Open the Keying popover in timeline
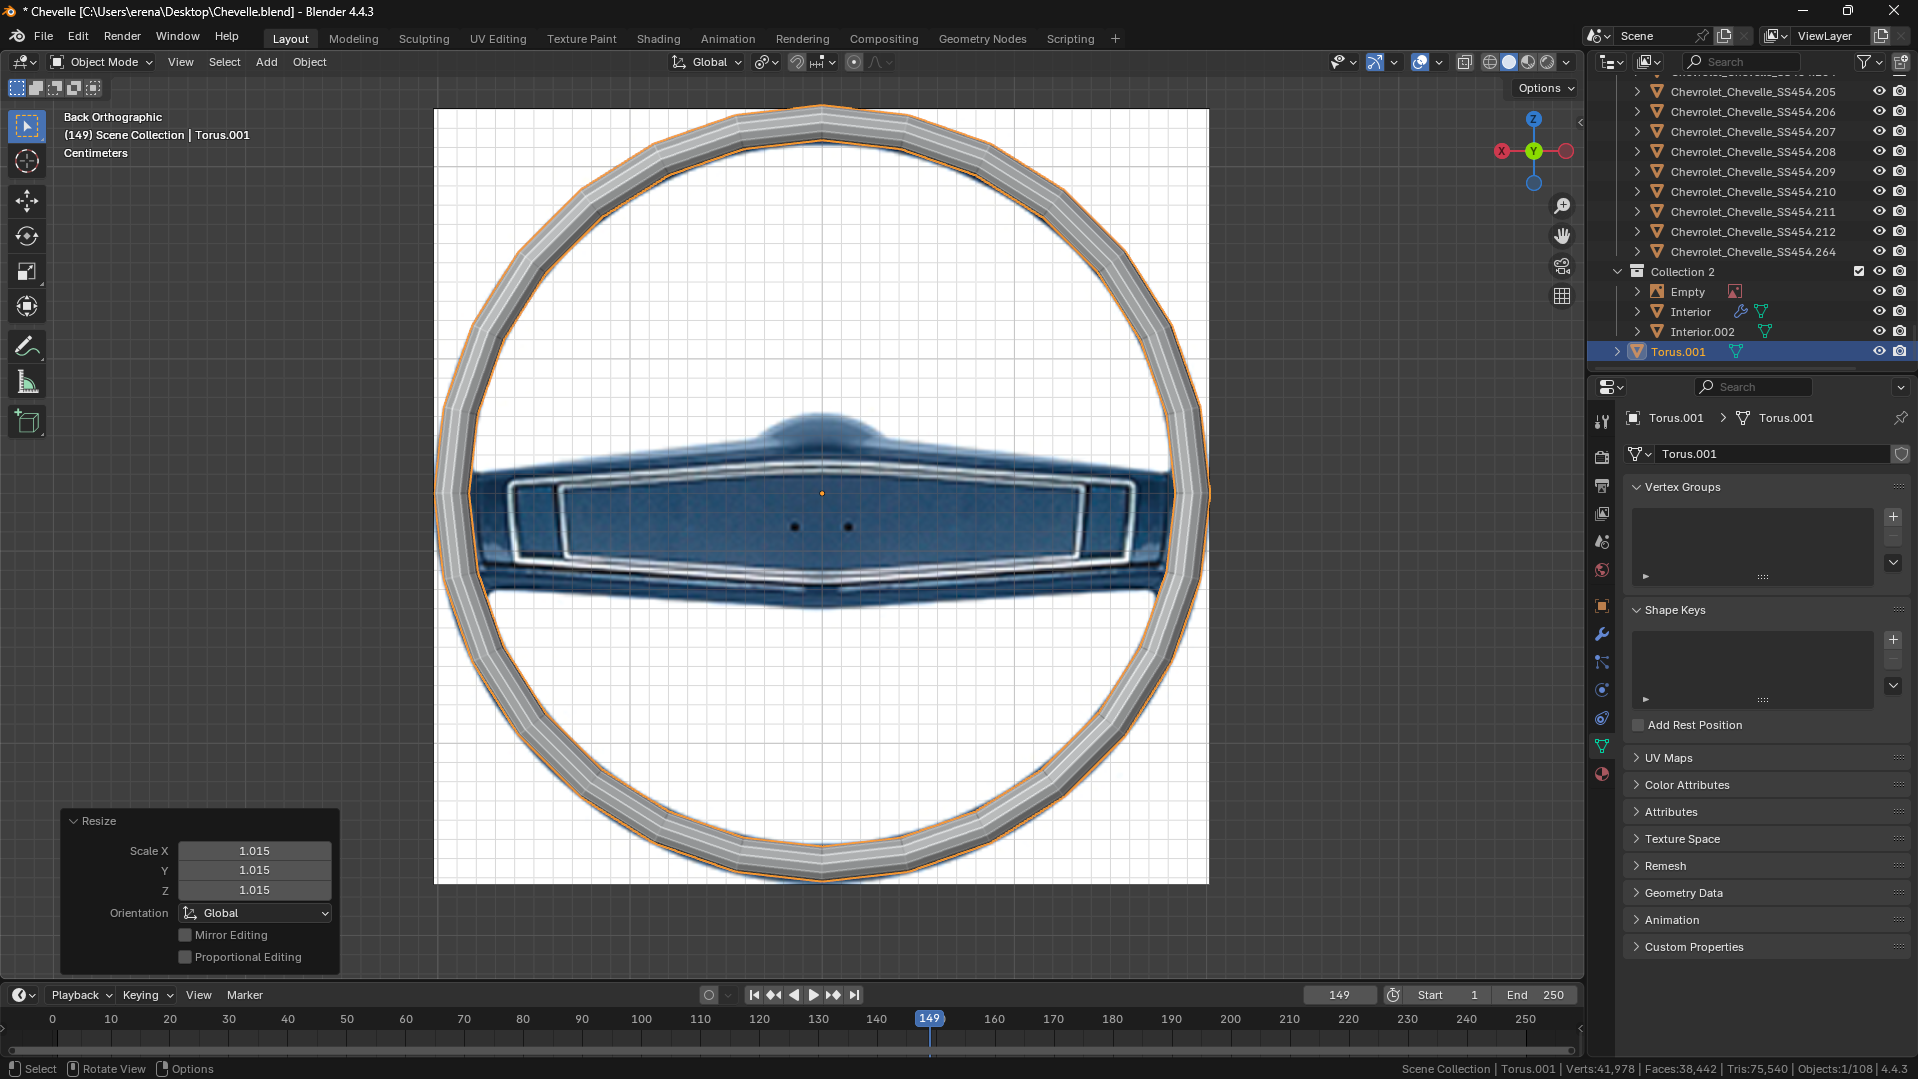The height and width of the screenshot is (1079, 1918). pos(147,995)
